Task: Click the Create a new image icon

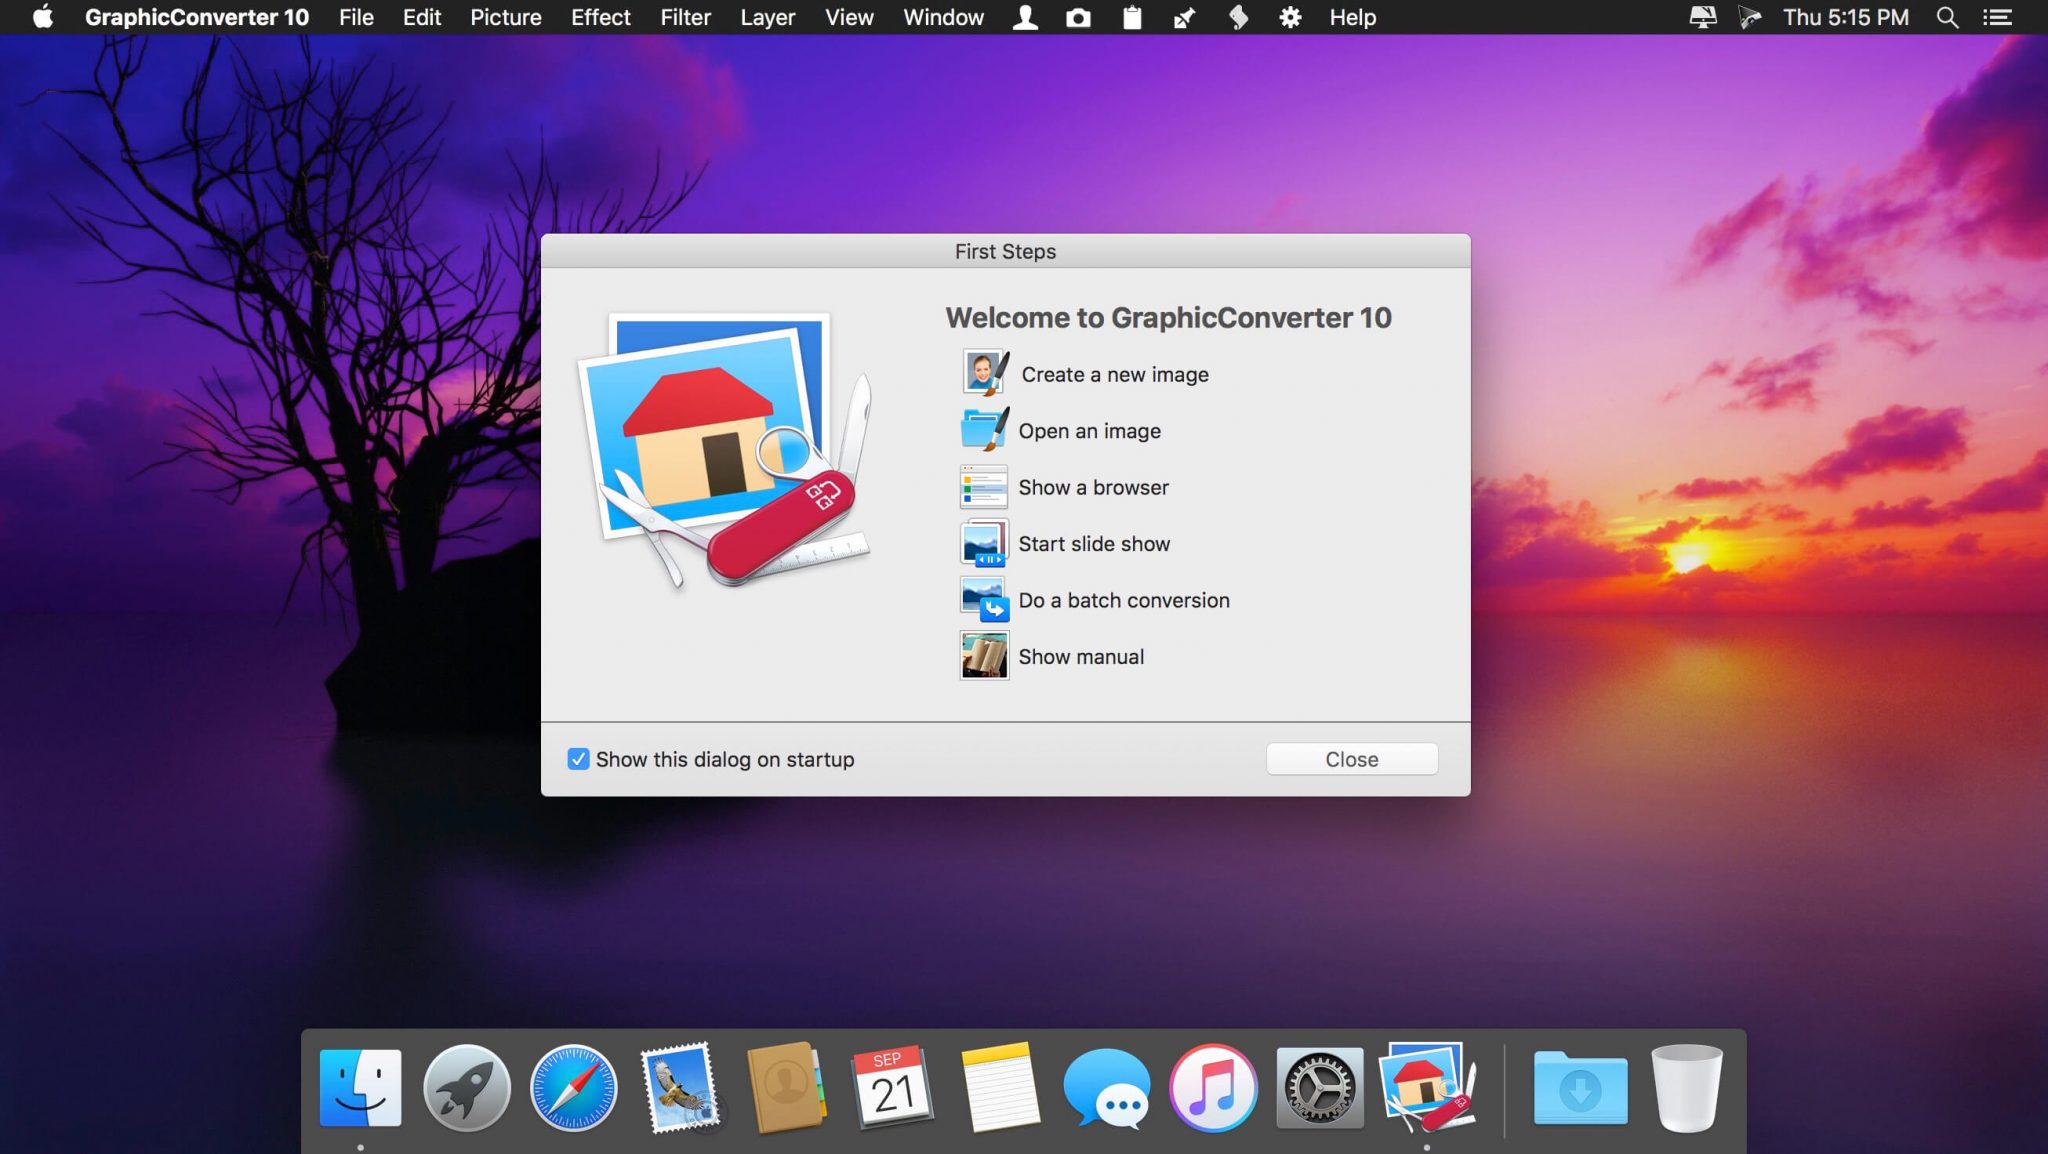Action: [983, 373]
